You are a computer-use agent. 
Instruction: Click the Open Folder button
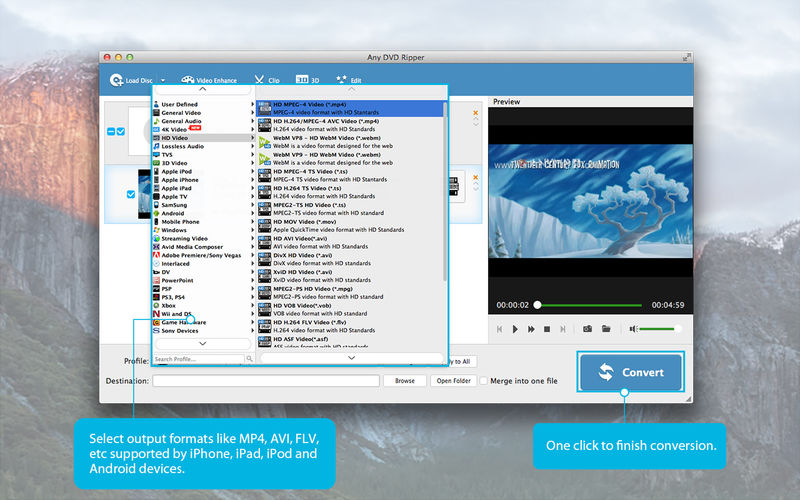454,381
